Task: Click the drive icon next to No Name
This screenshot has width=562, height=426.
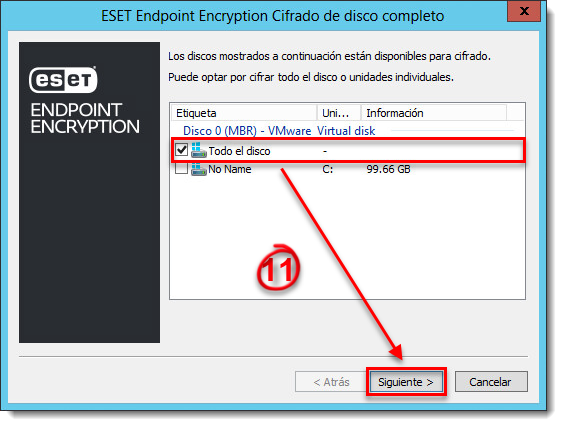Action: [x=199, y=169]
